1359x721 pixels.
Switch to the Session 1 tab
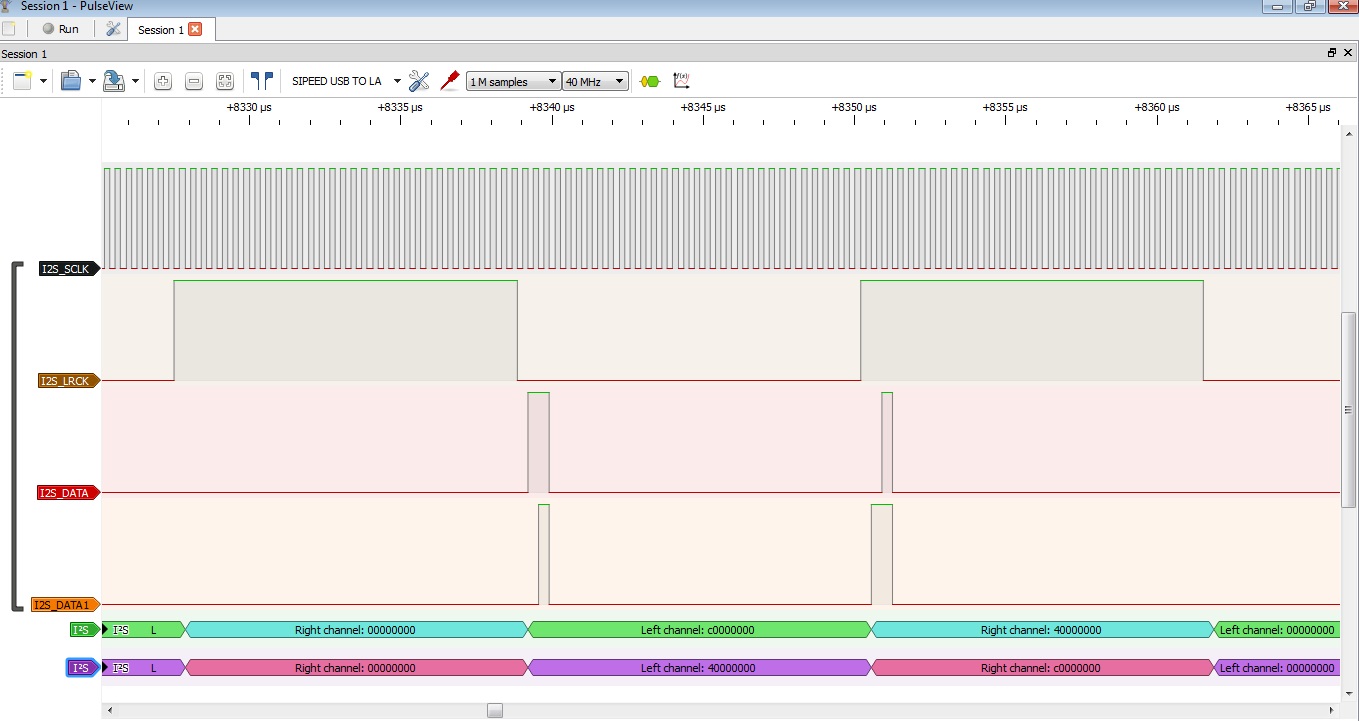pyautogui.click(x=160, y=30)
